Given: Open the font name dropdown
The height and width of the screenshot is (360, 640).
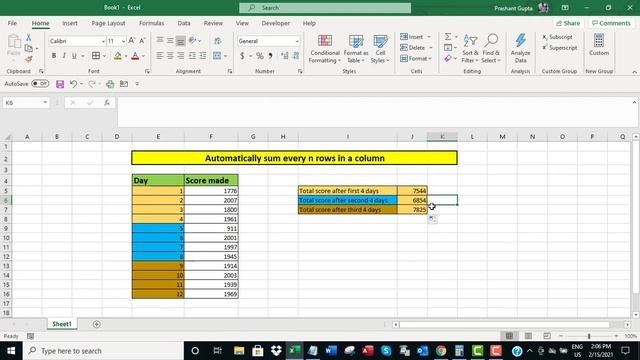Looking at the screenshot, I should (x=103, y=41).
